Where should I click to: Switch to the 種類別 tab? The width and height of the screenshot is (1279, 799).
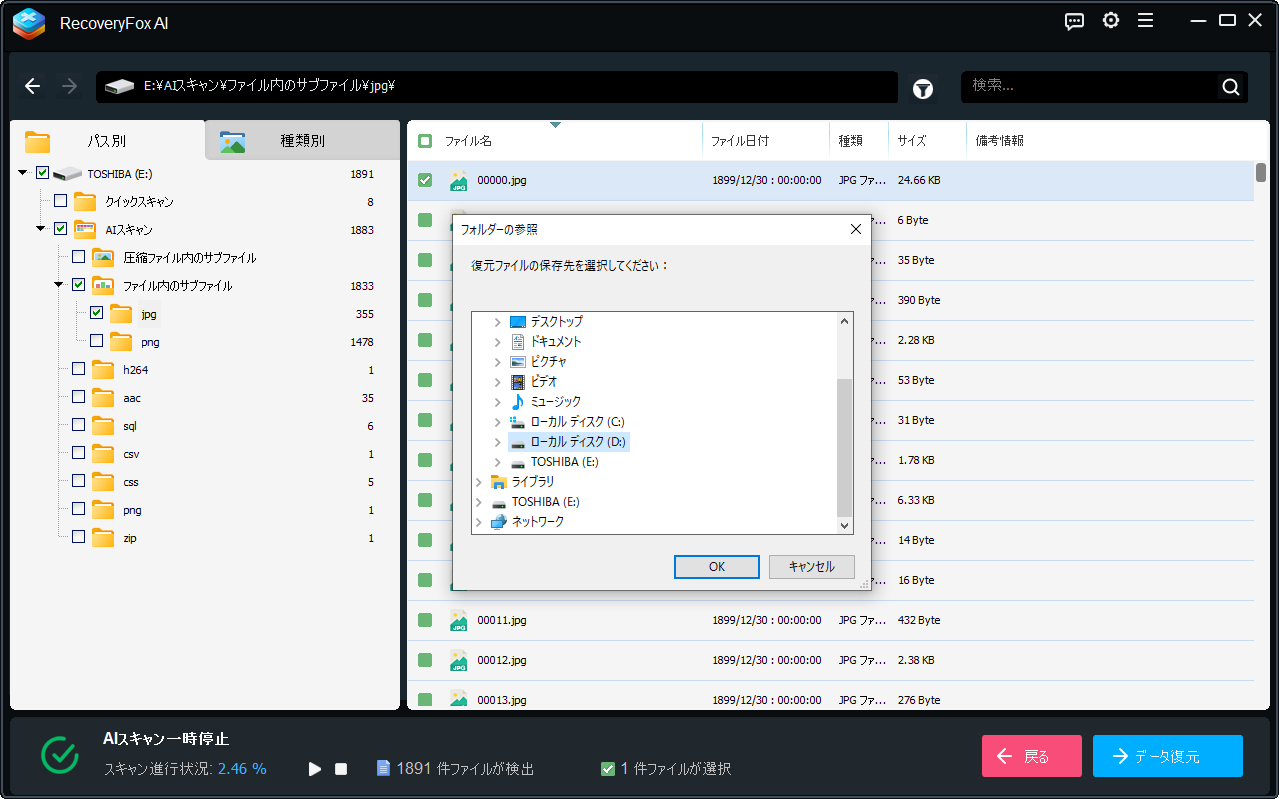click(302, 141)
